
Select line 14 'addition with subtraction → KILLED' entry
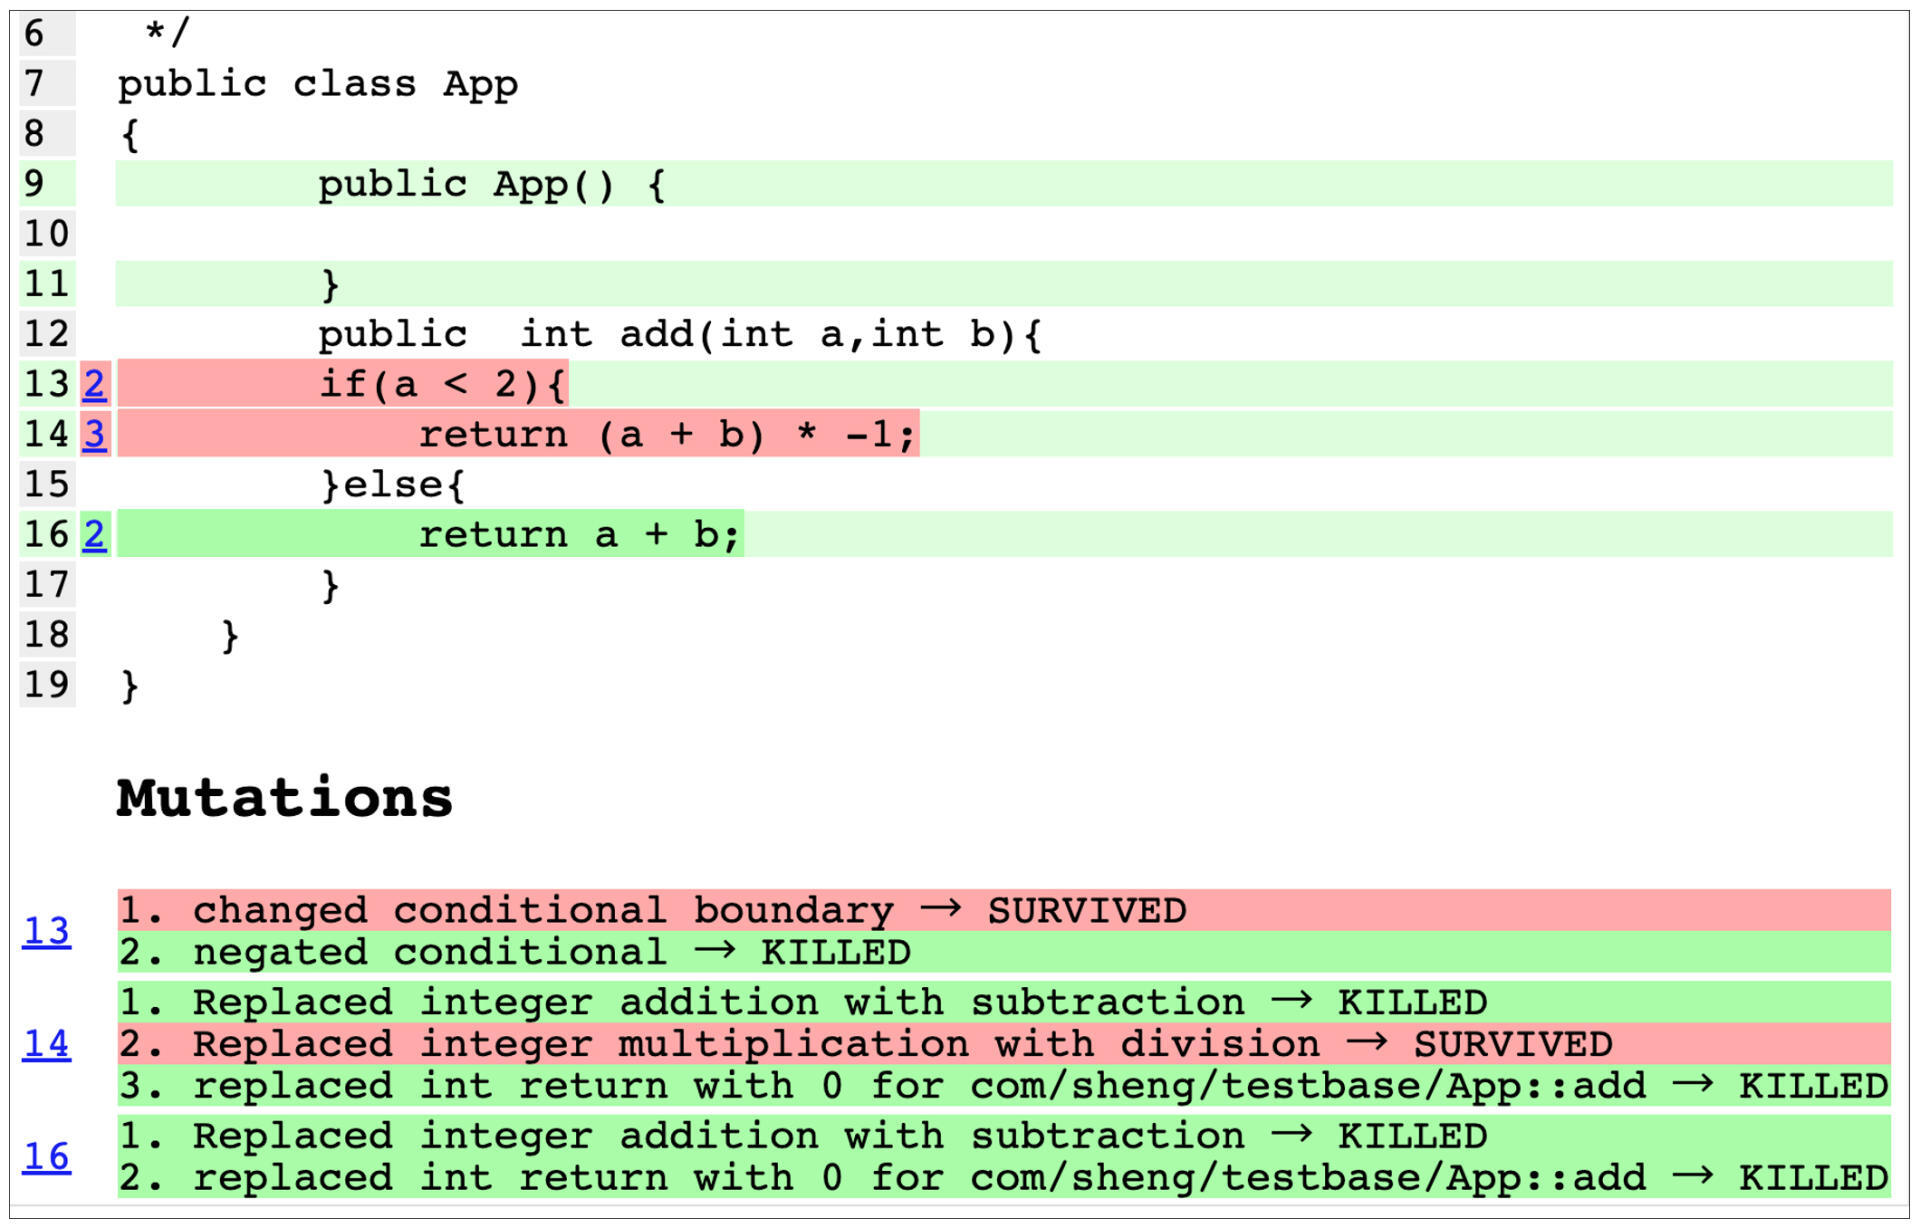pyautogui.click(x=1003, y=1002)
